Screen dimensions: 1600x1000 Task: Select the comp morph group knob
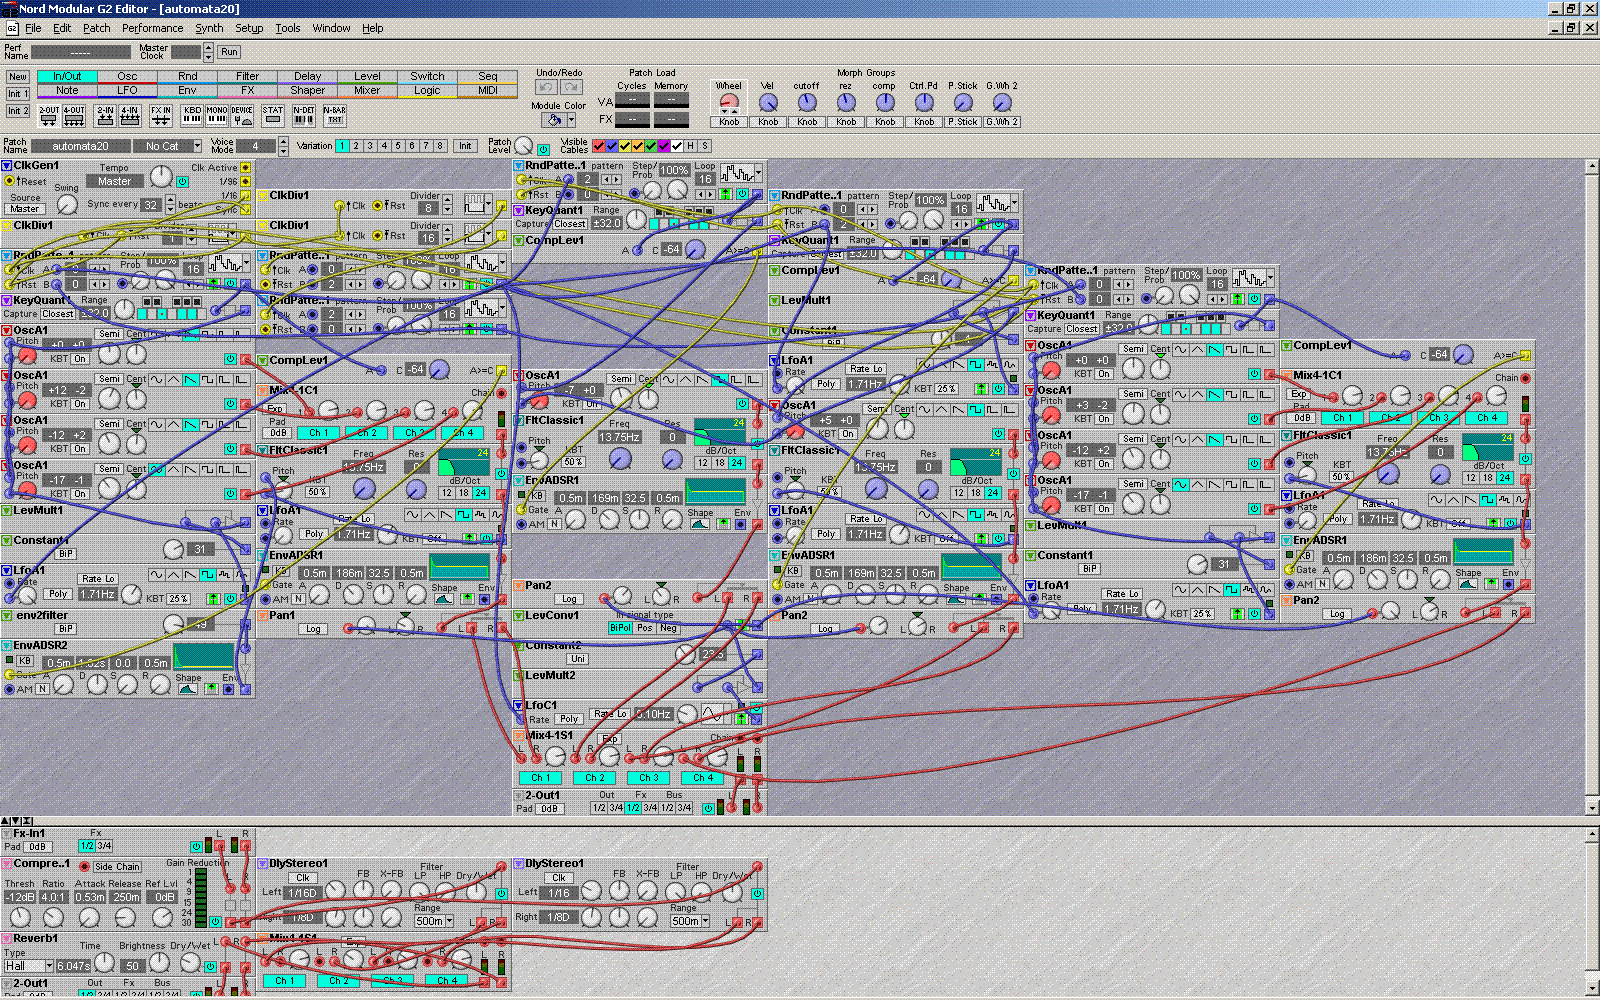click(885, 102)
